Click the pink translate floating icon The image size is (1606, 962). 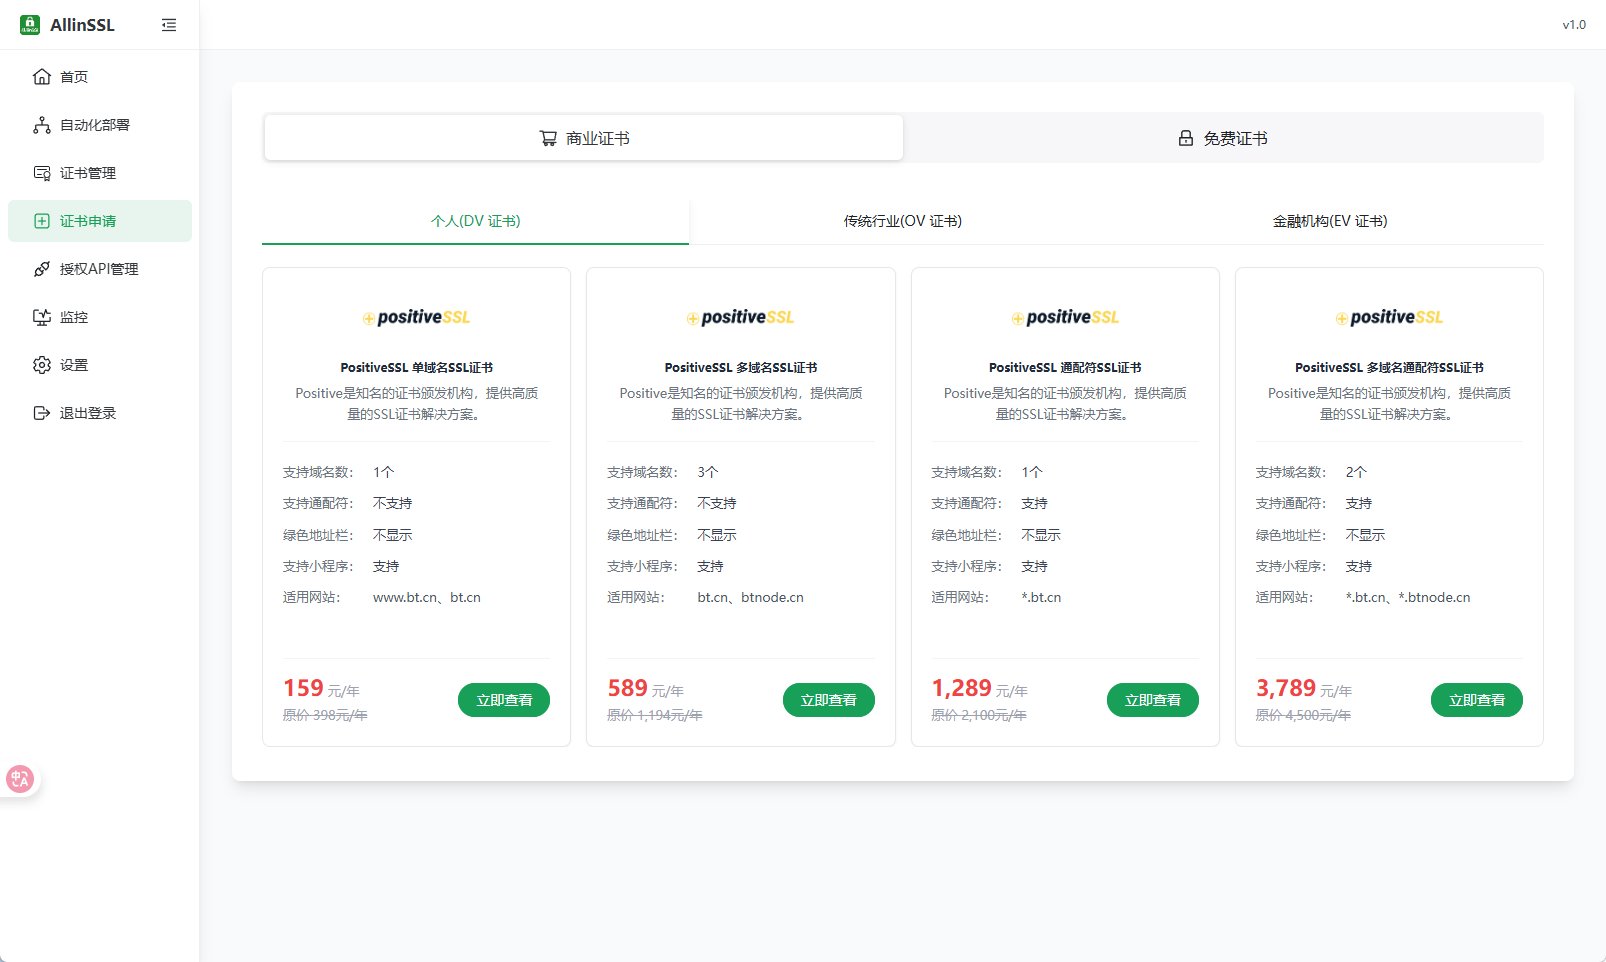20,779
